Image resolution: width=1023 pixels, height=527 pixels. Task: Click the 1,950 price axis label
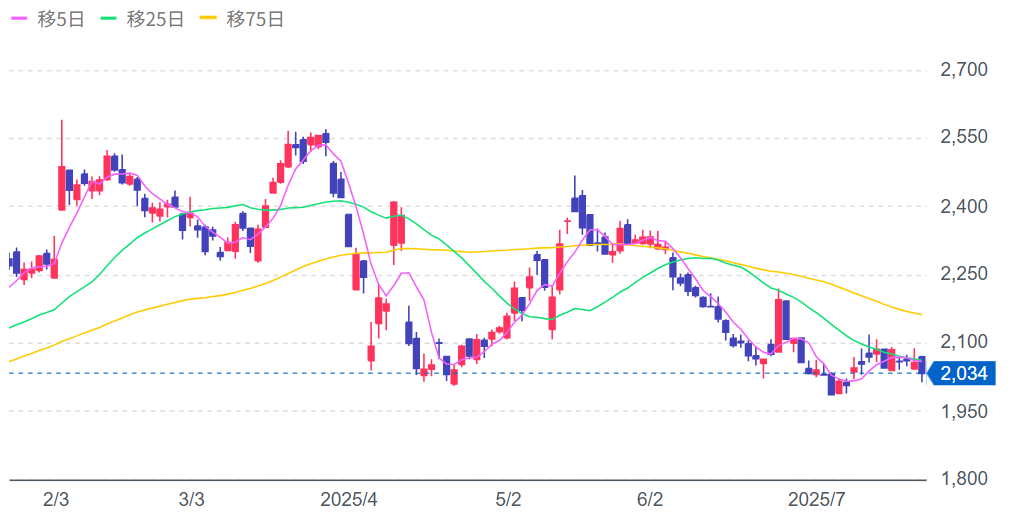click(964, 411)
